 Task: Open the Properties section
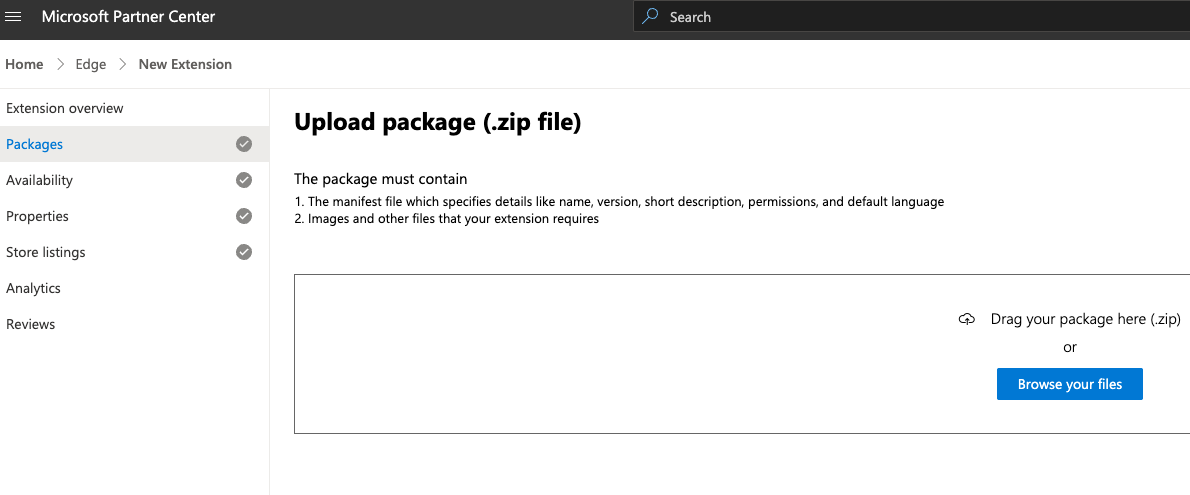click(38, 216)
